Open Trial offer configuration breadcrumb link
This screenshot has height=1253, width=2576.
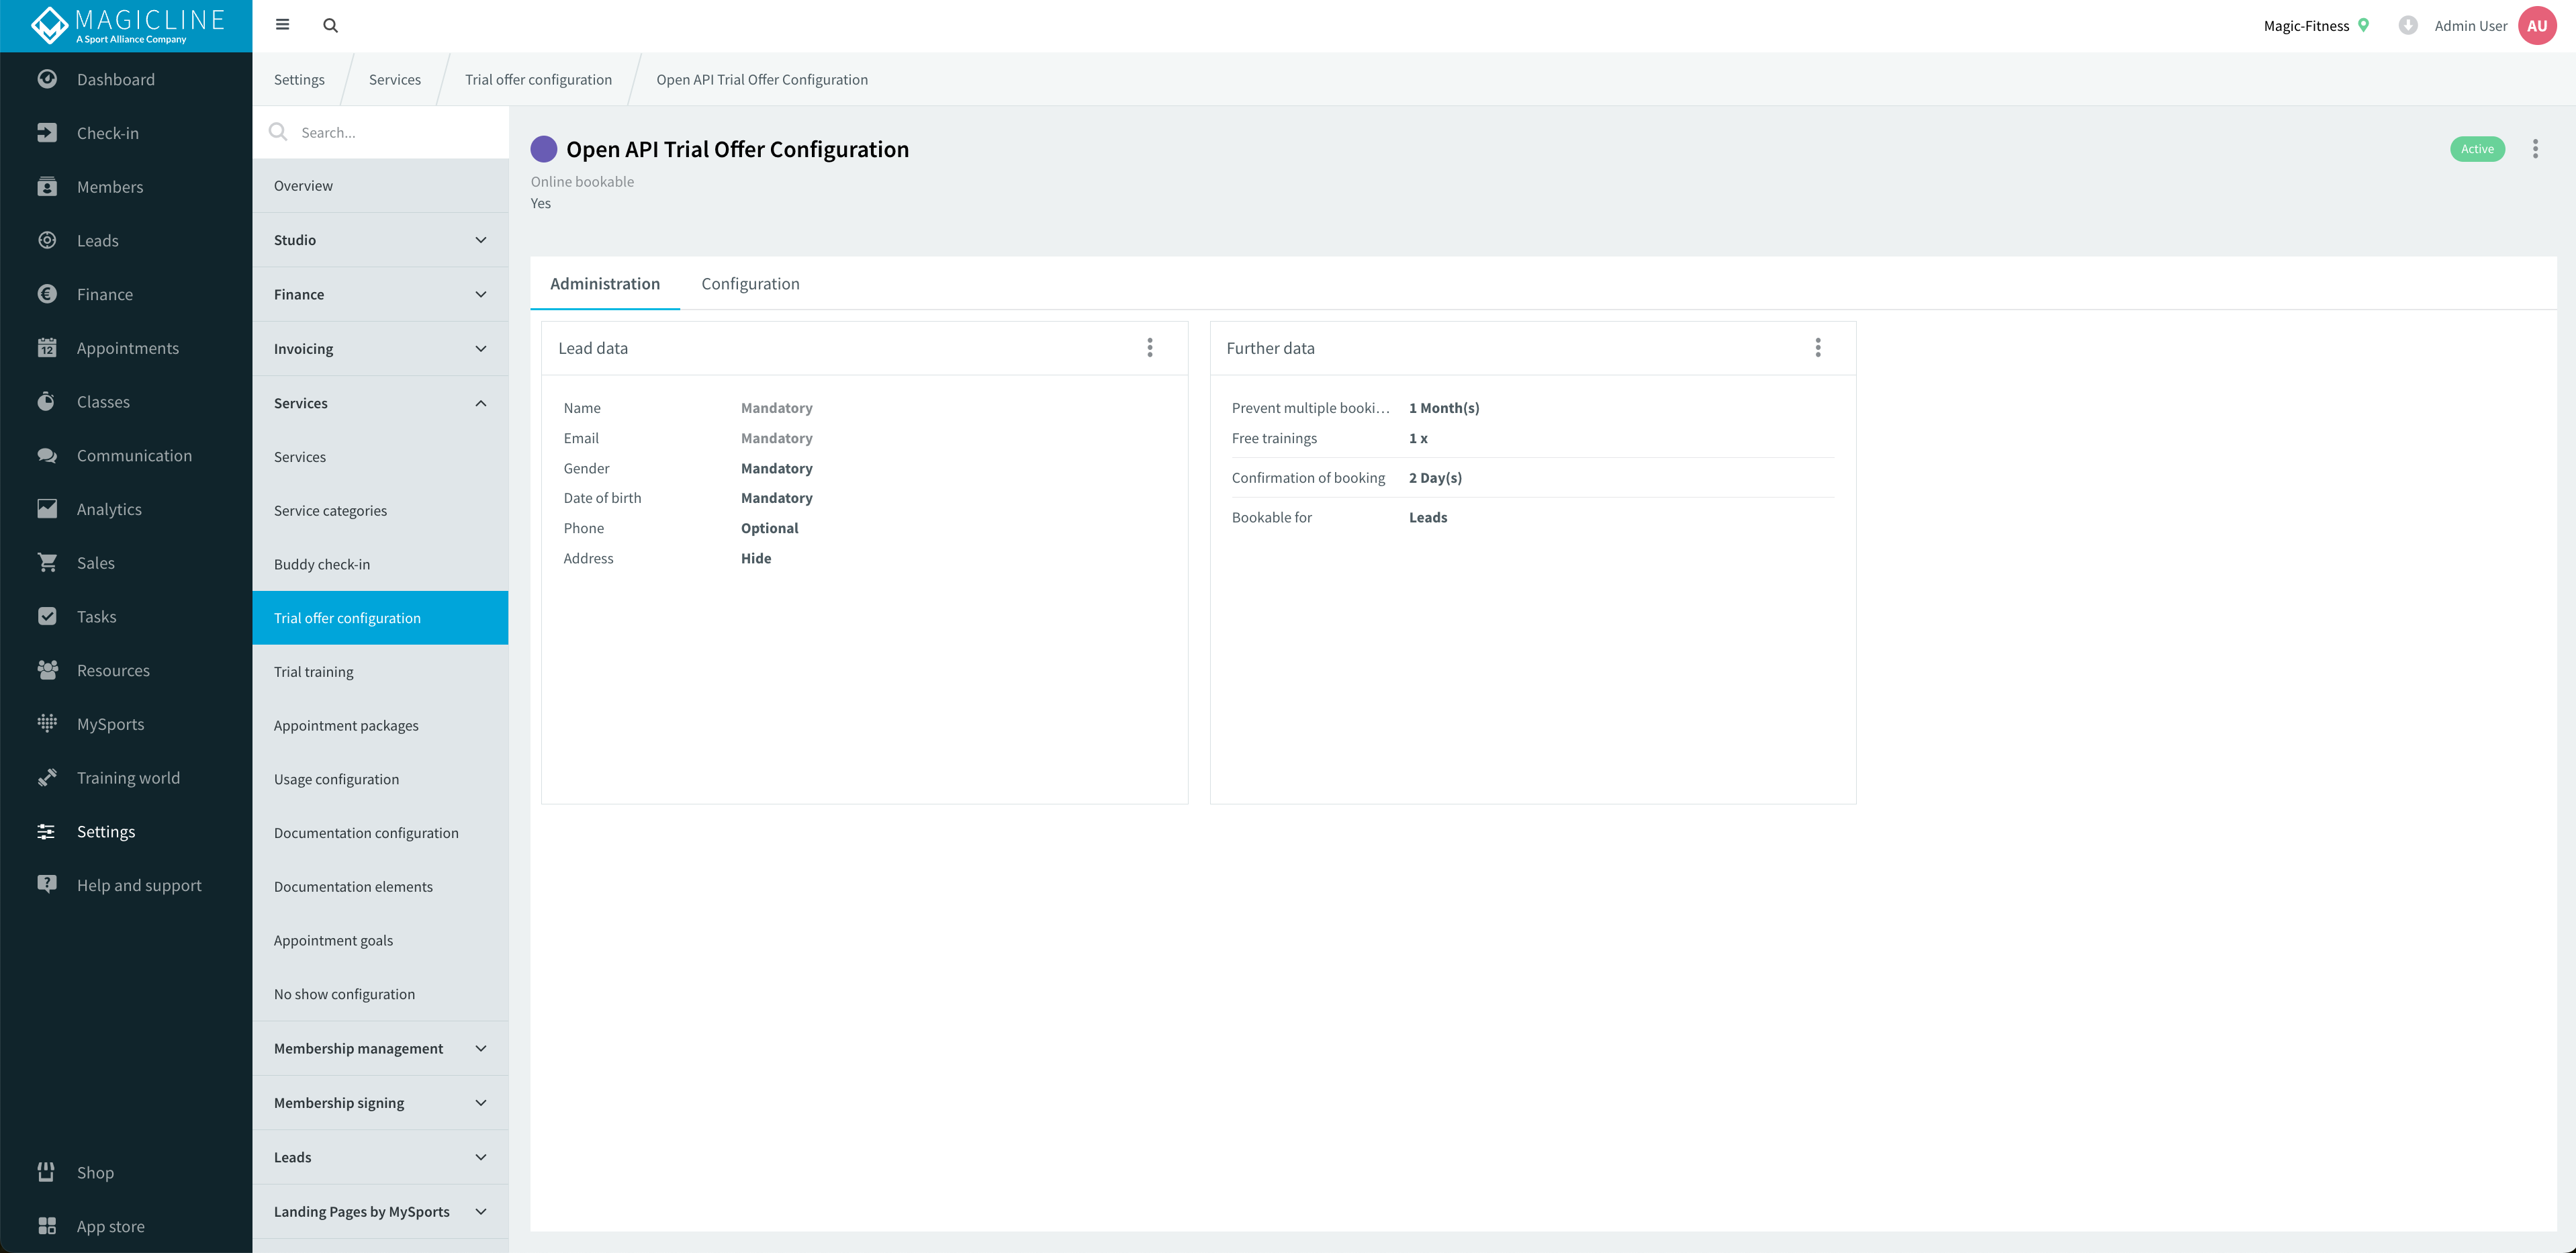coord(538,80)
